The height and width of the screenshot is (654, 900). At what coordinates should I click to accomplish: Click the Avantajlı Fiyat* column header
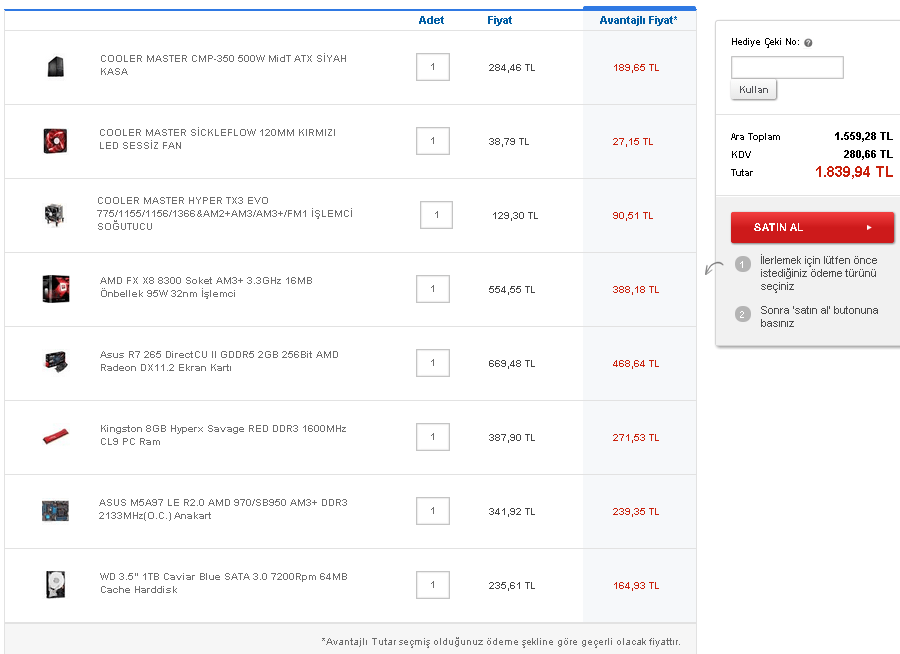[x=638, y=20]
